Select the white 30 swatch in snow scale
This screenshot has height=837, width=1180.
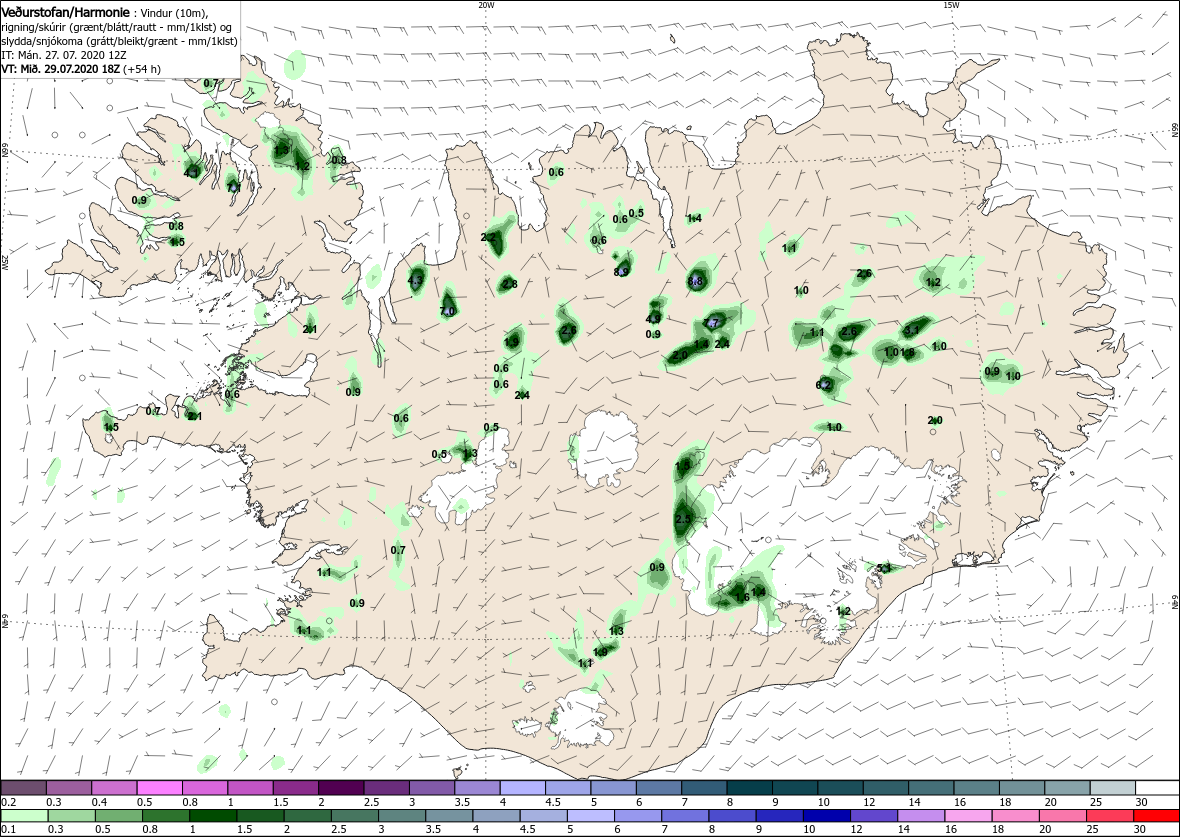1157,788
